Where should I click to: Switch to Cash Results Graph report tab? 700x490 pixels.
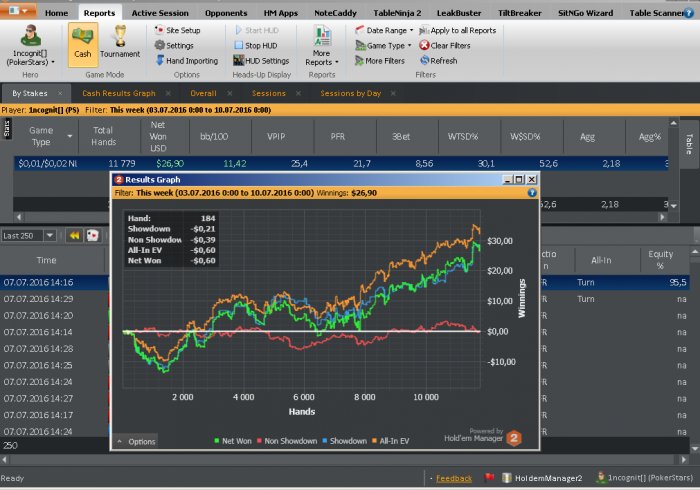[119, 93]
